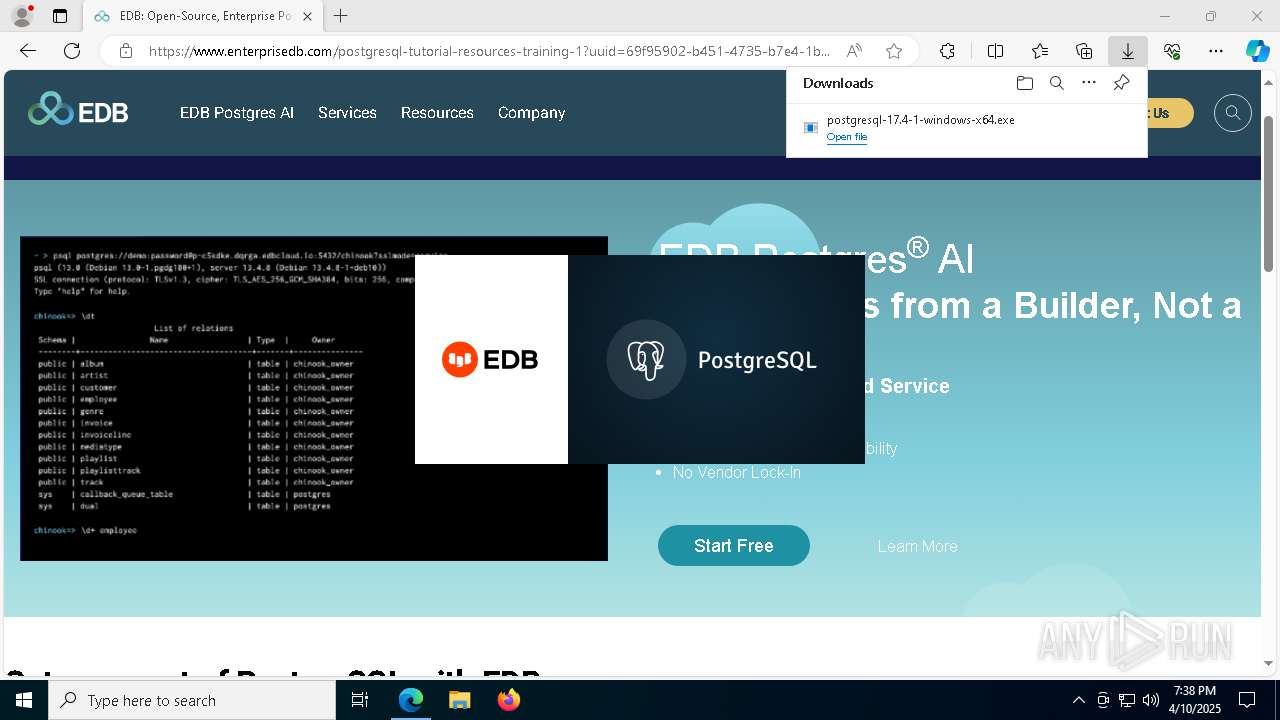1280x720 pixels.
Task: Open volume control in system tray
Action: click(x=1151, y=700)
